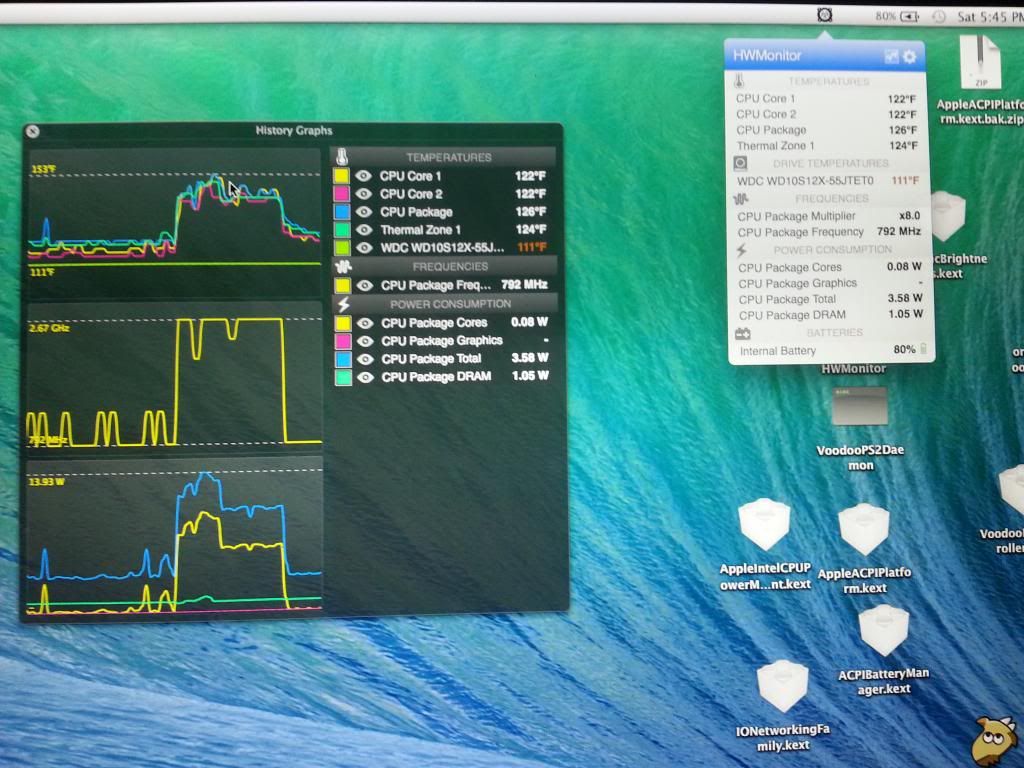Select CPU Package Graphics row in popup
The height and width of the screenshot is (768, 1024).
(829, 283)
